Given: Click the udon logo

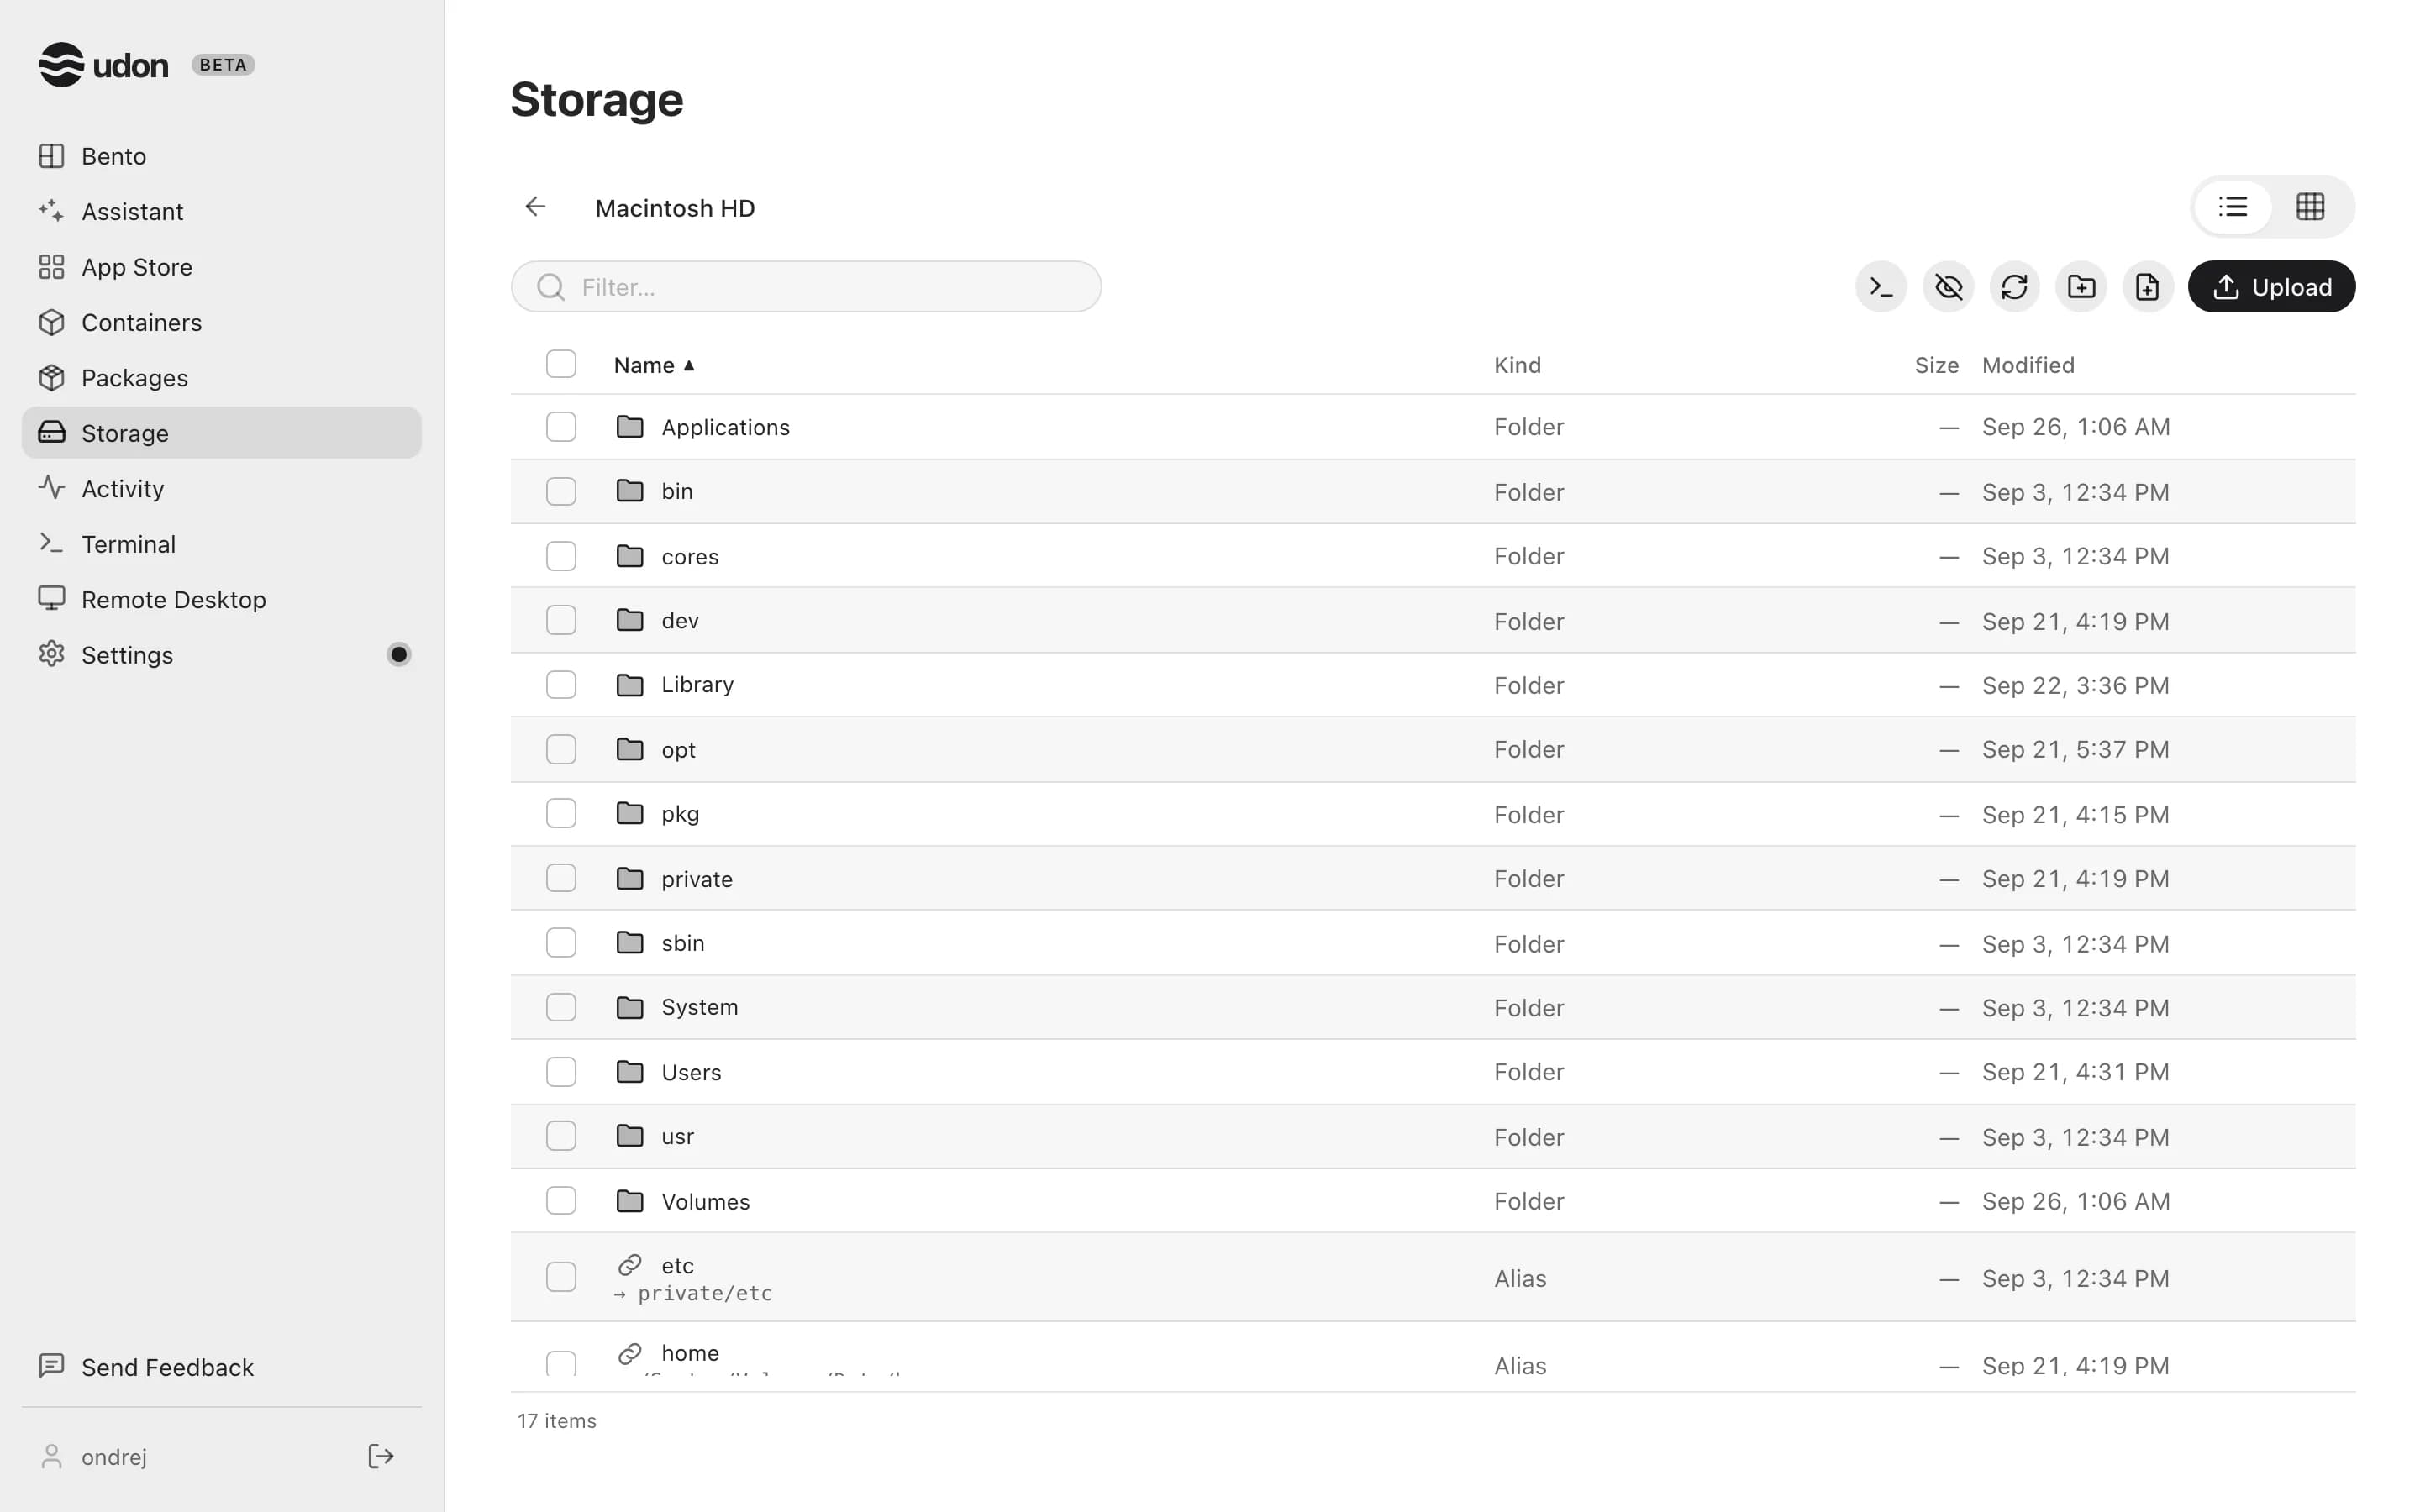Looking at the screenshot, I should 103,65.
